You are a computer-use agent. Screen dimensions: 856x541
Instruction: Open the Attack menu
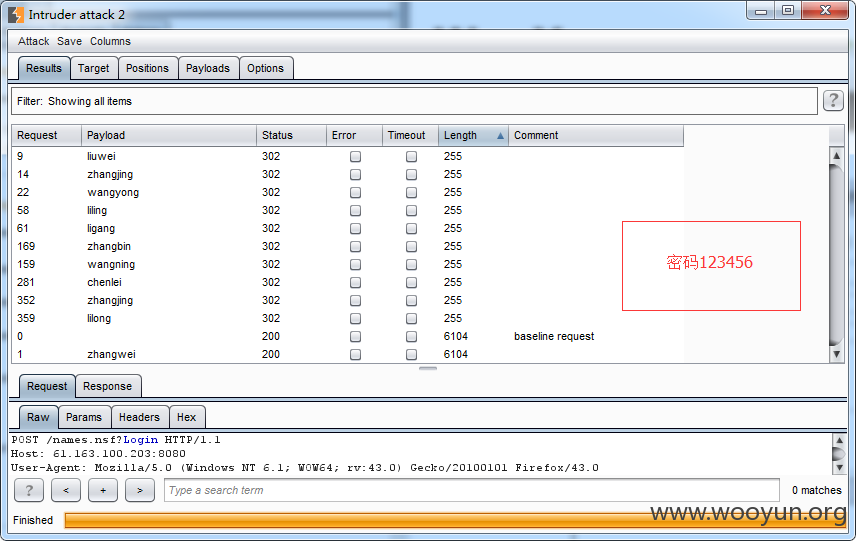tap(33, 41)
